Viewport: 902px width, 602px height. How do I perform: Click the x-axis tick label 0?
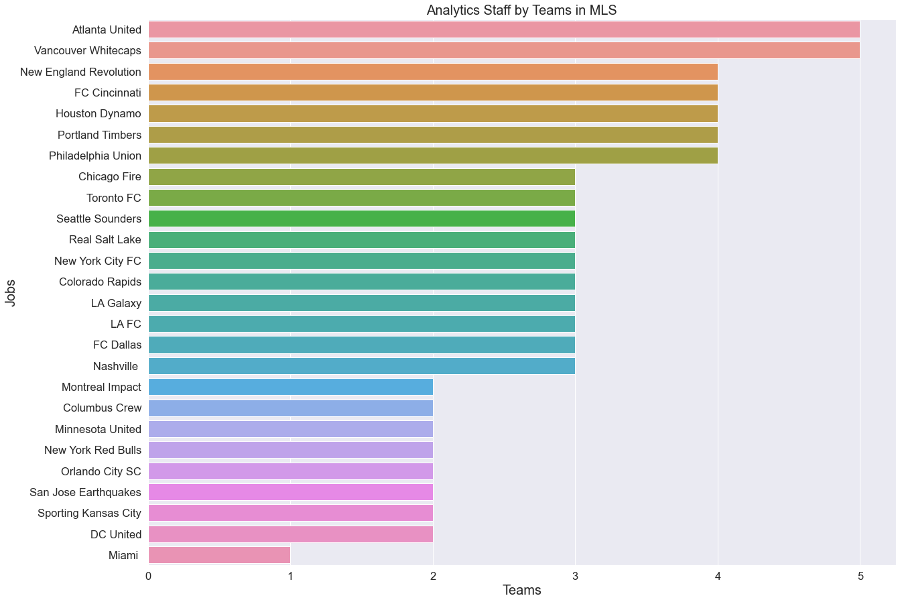click(148, 576)
